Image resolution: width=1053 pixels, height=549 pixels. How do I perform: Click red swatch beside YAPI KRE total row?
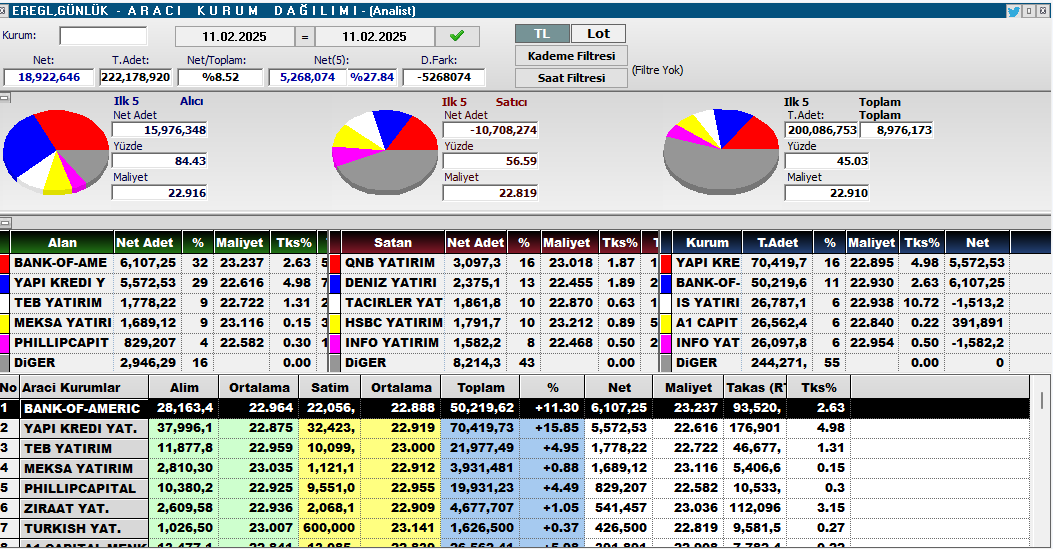coord(666,263)
